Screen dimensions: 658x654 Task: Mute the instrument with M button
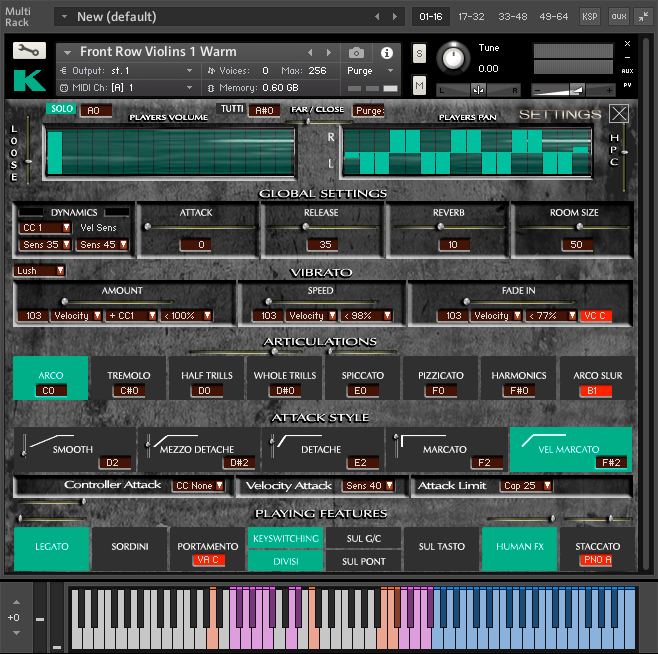pos(419,86)
